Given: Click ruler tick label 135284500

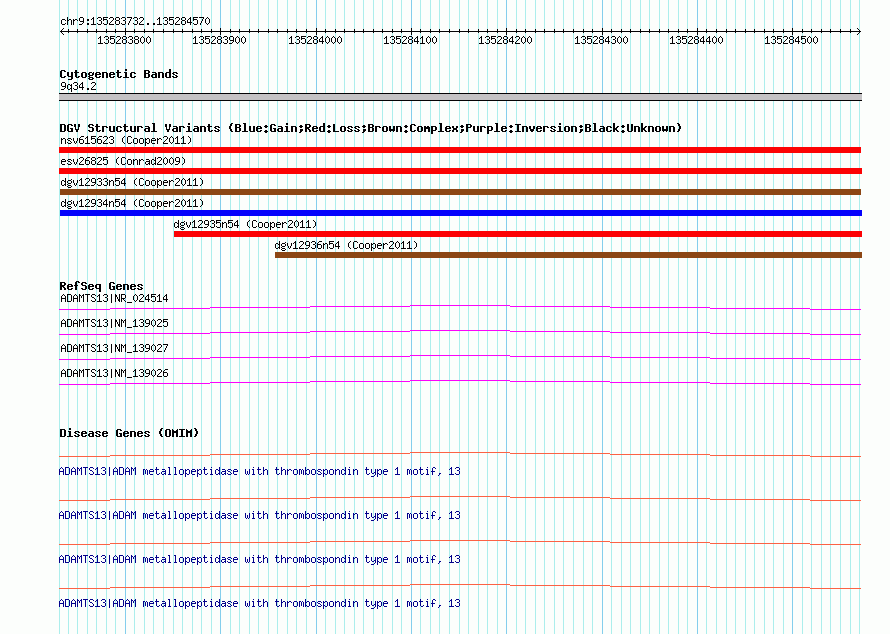Looking at the screenshot, I should (x=791, y=40).
